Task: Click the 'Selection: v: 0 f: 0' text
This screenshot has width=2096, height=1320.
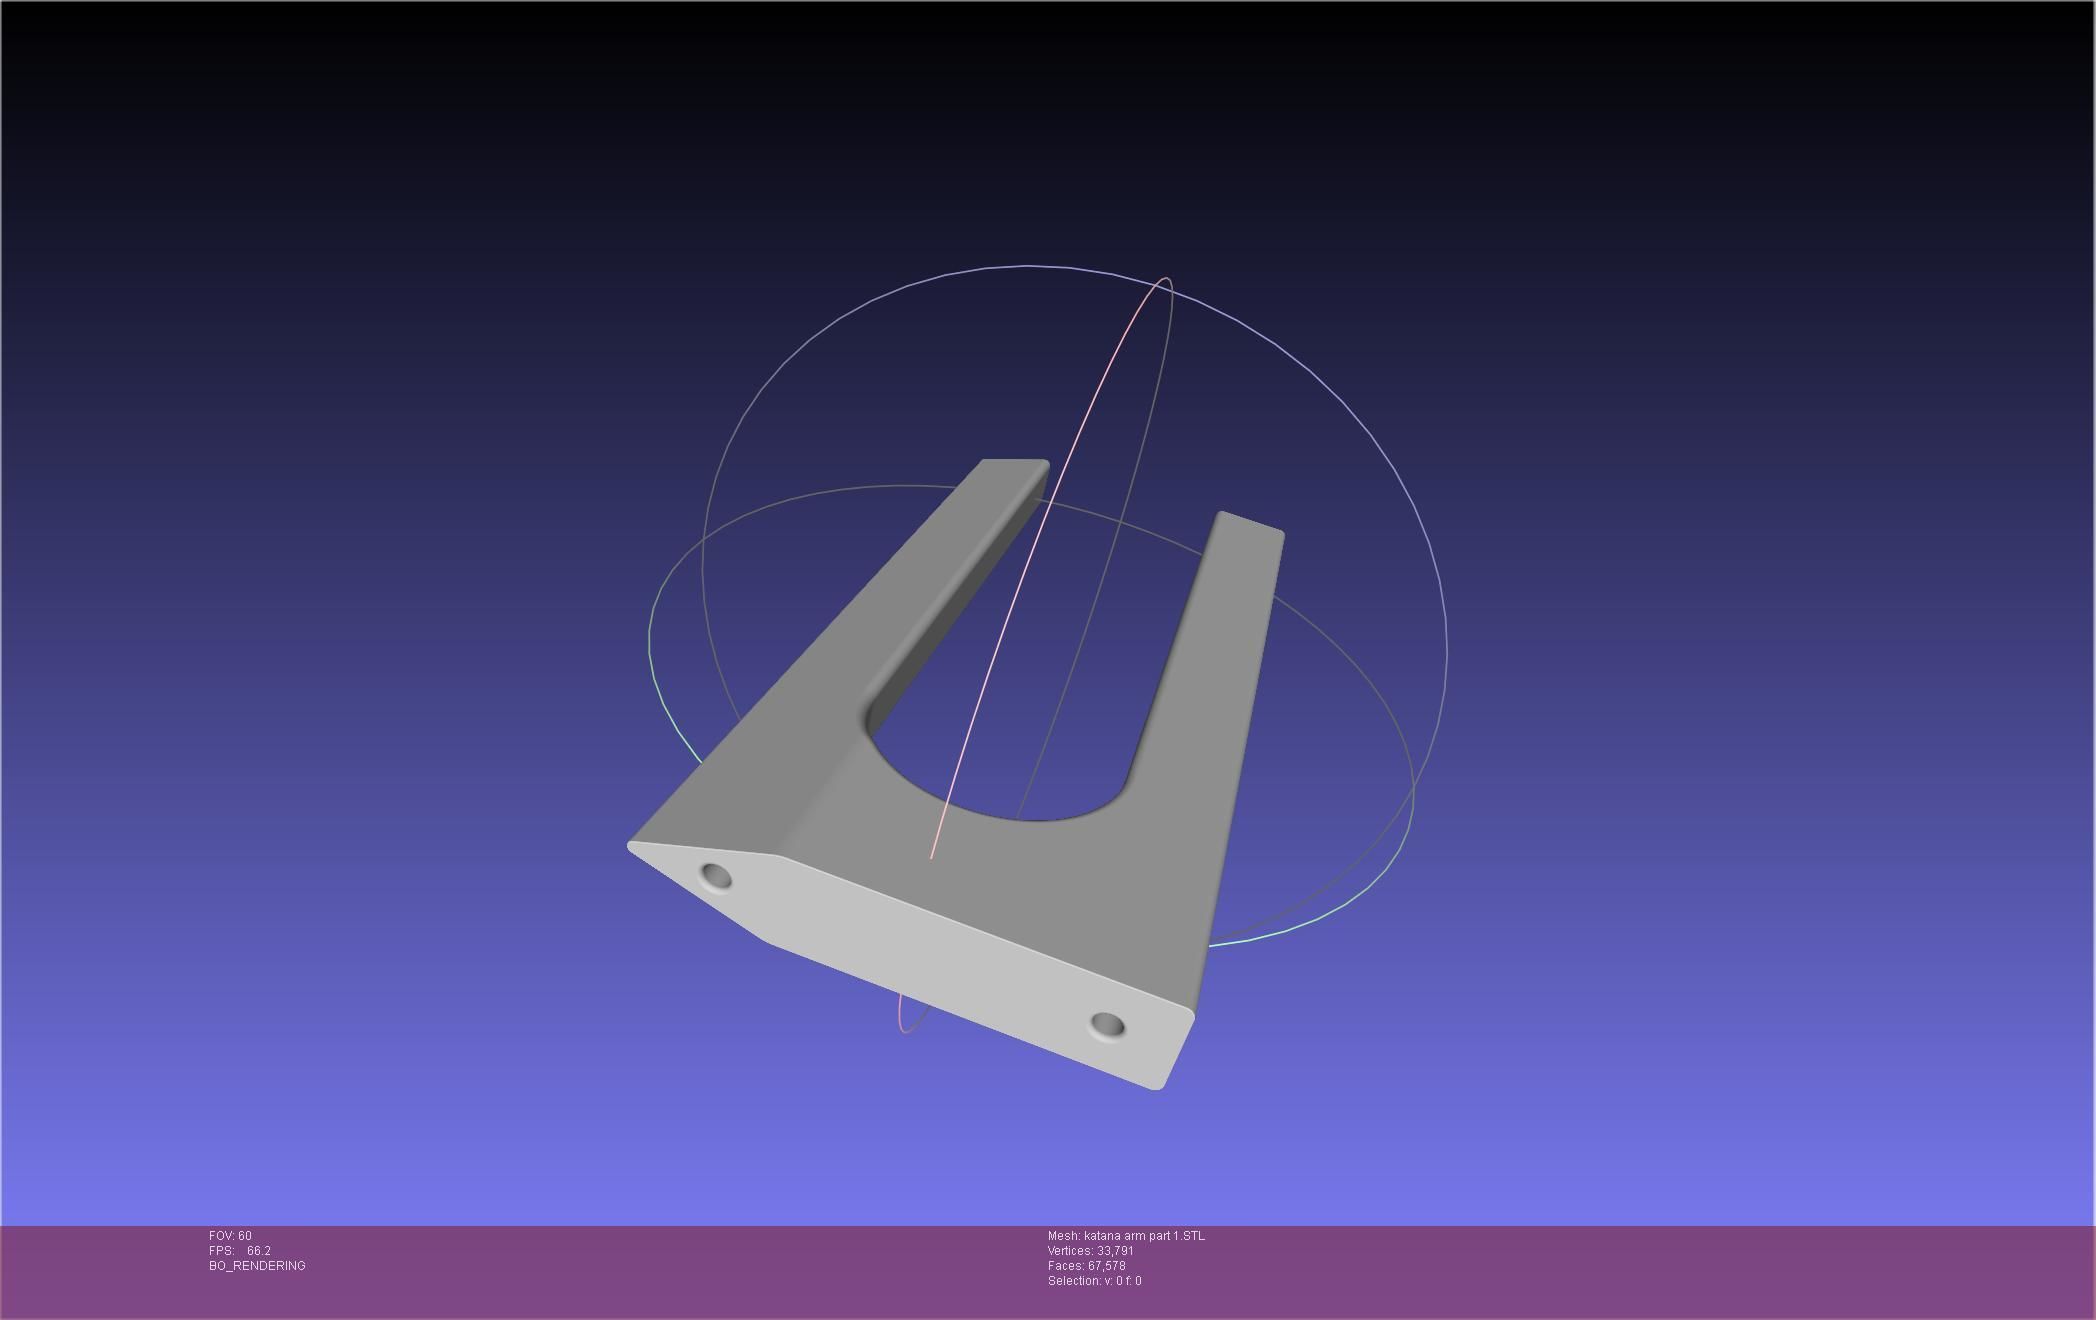Action: click(1095, 1281)
